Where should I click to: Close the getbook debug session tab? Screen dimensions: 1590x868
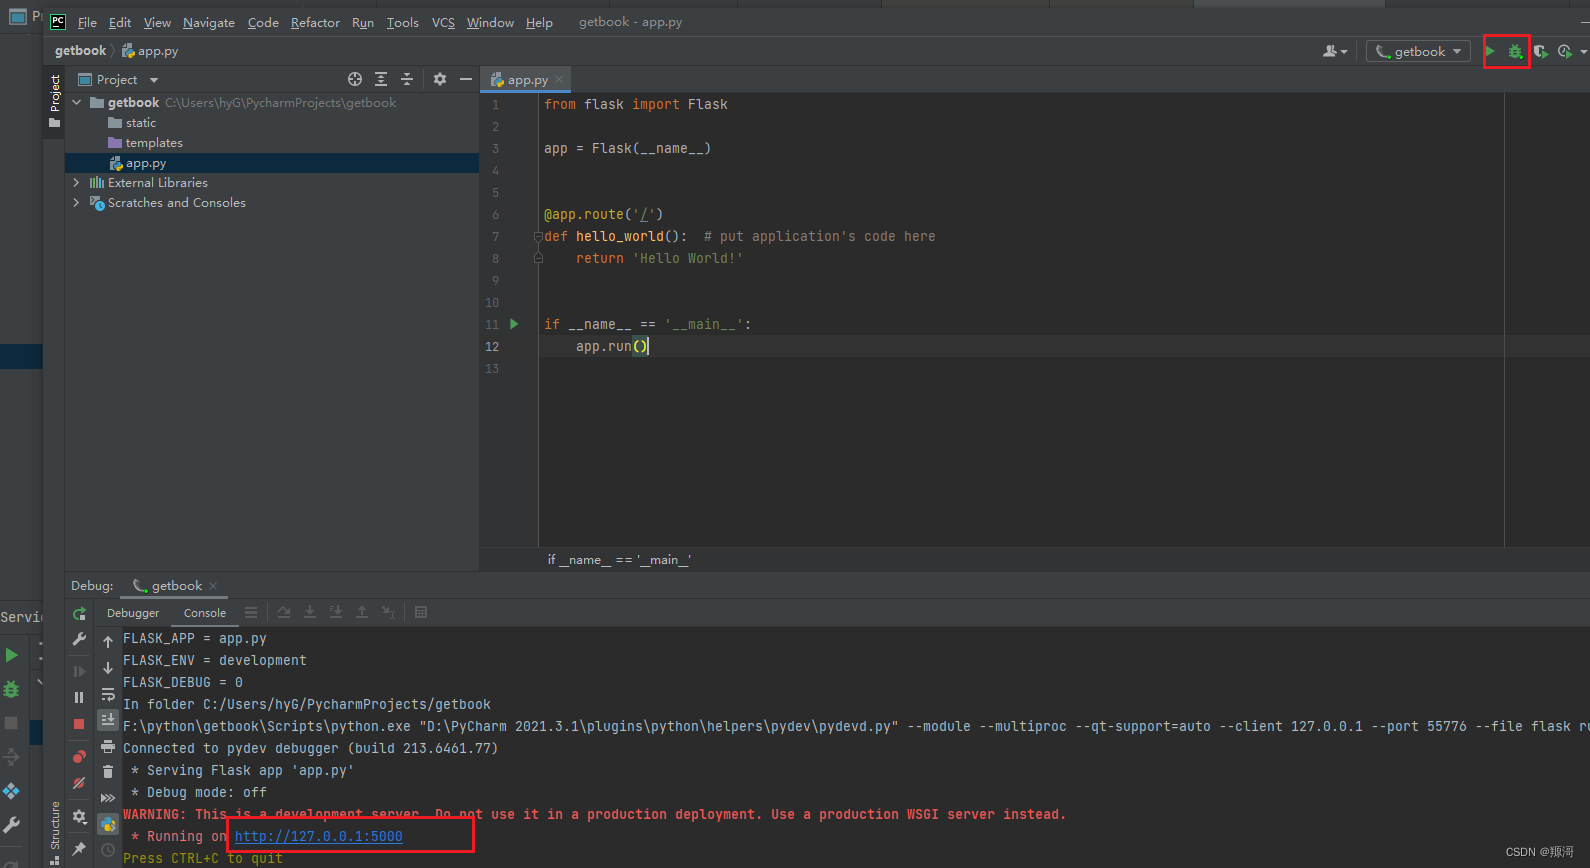point(213,586)
